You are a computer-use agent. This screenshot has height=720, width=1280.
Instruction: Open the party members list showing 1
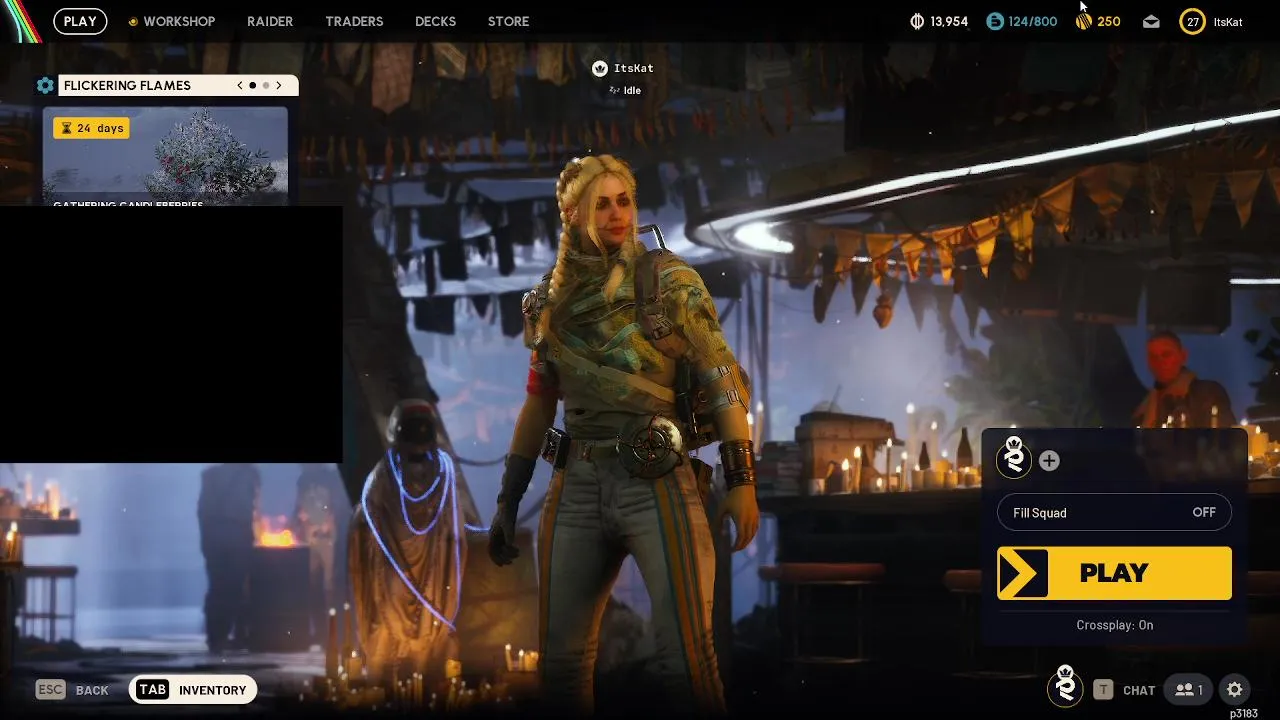tap(1189, 689)
